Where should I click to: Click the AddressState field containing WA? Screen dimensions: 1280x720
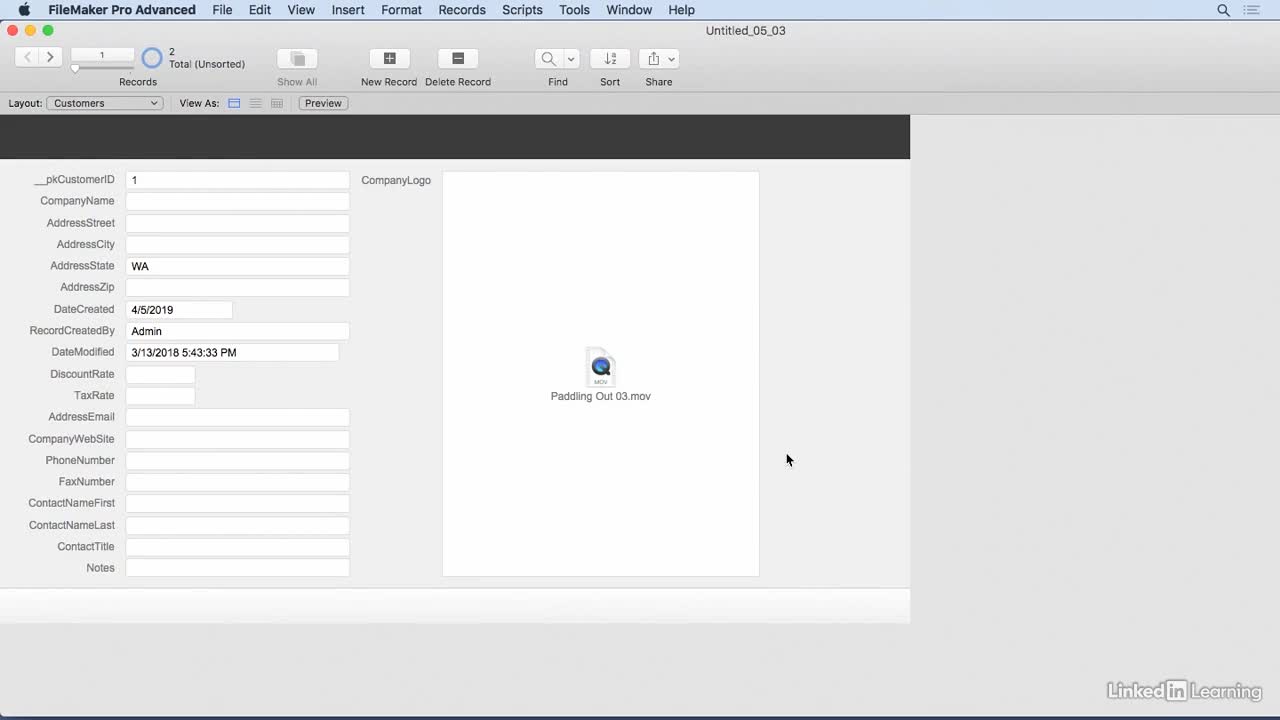[x=237, y=266]
